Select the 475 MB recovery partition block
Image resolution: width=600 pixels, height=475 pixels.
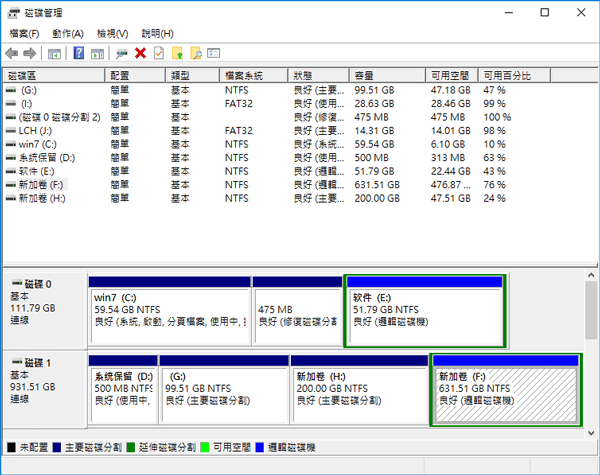pyautogui.click(x=297, y=311)
